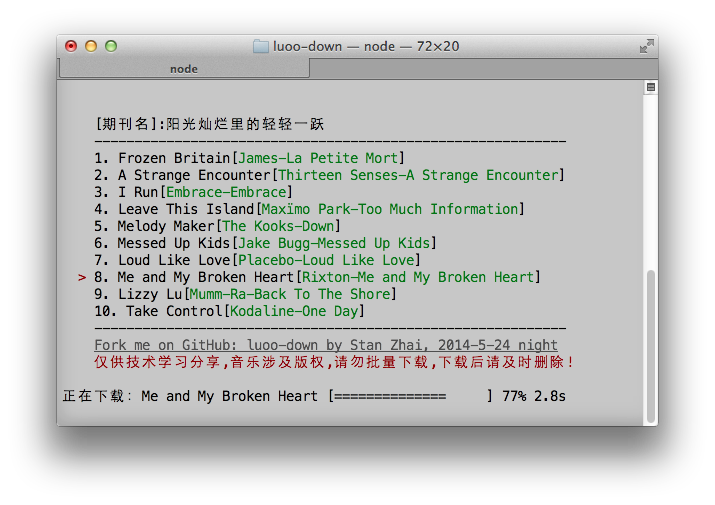Minimize the window using yellow button

pyautogui.click(x=91, y=46)
